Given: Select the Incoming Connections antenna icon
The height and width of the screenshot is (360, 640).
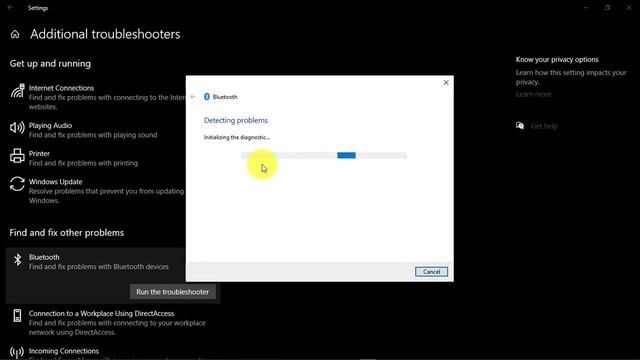Looking at the screenshot, I should coord(17,352).
